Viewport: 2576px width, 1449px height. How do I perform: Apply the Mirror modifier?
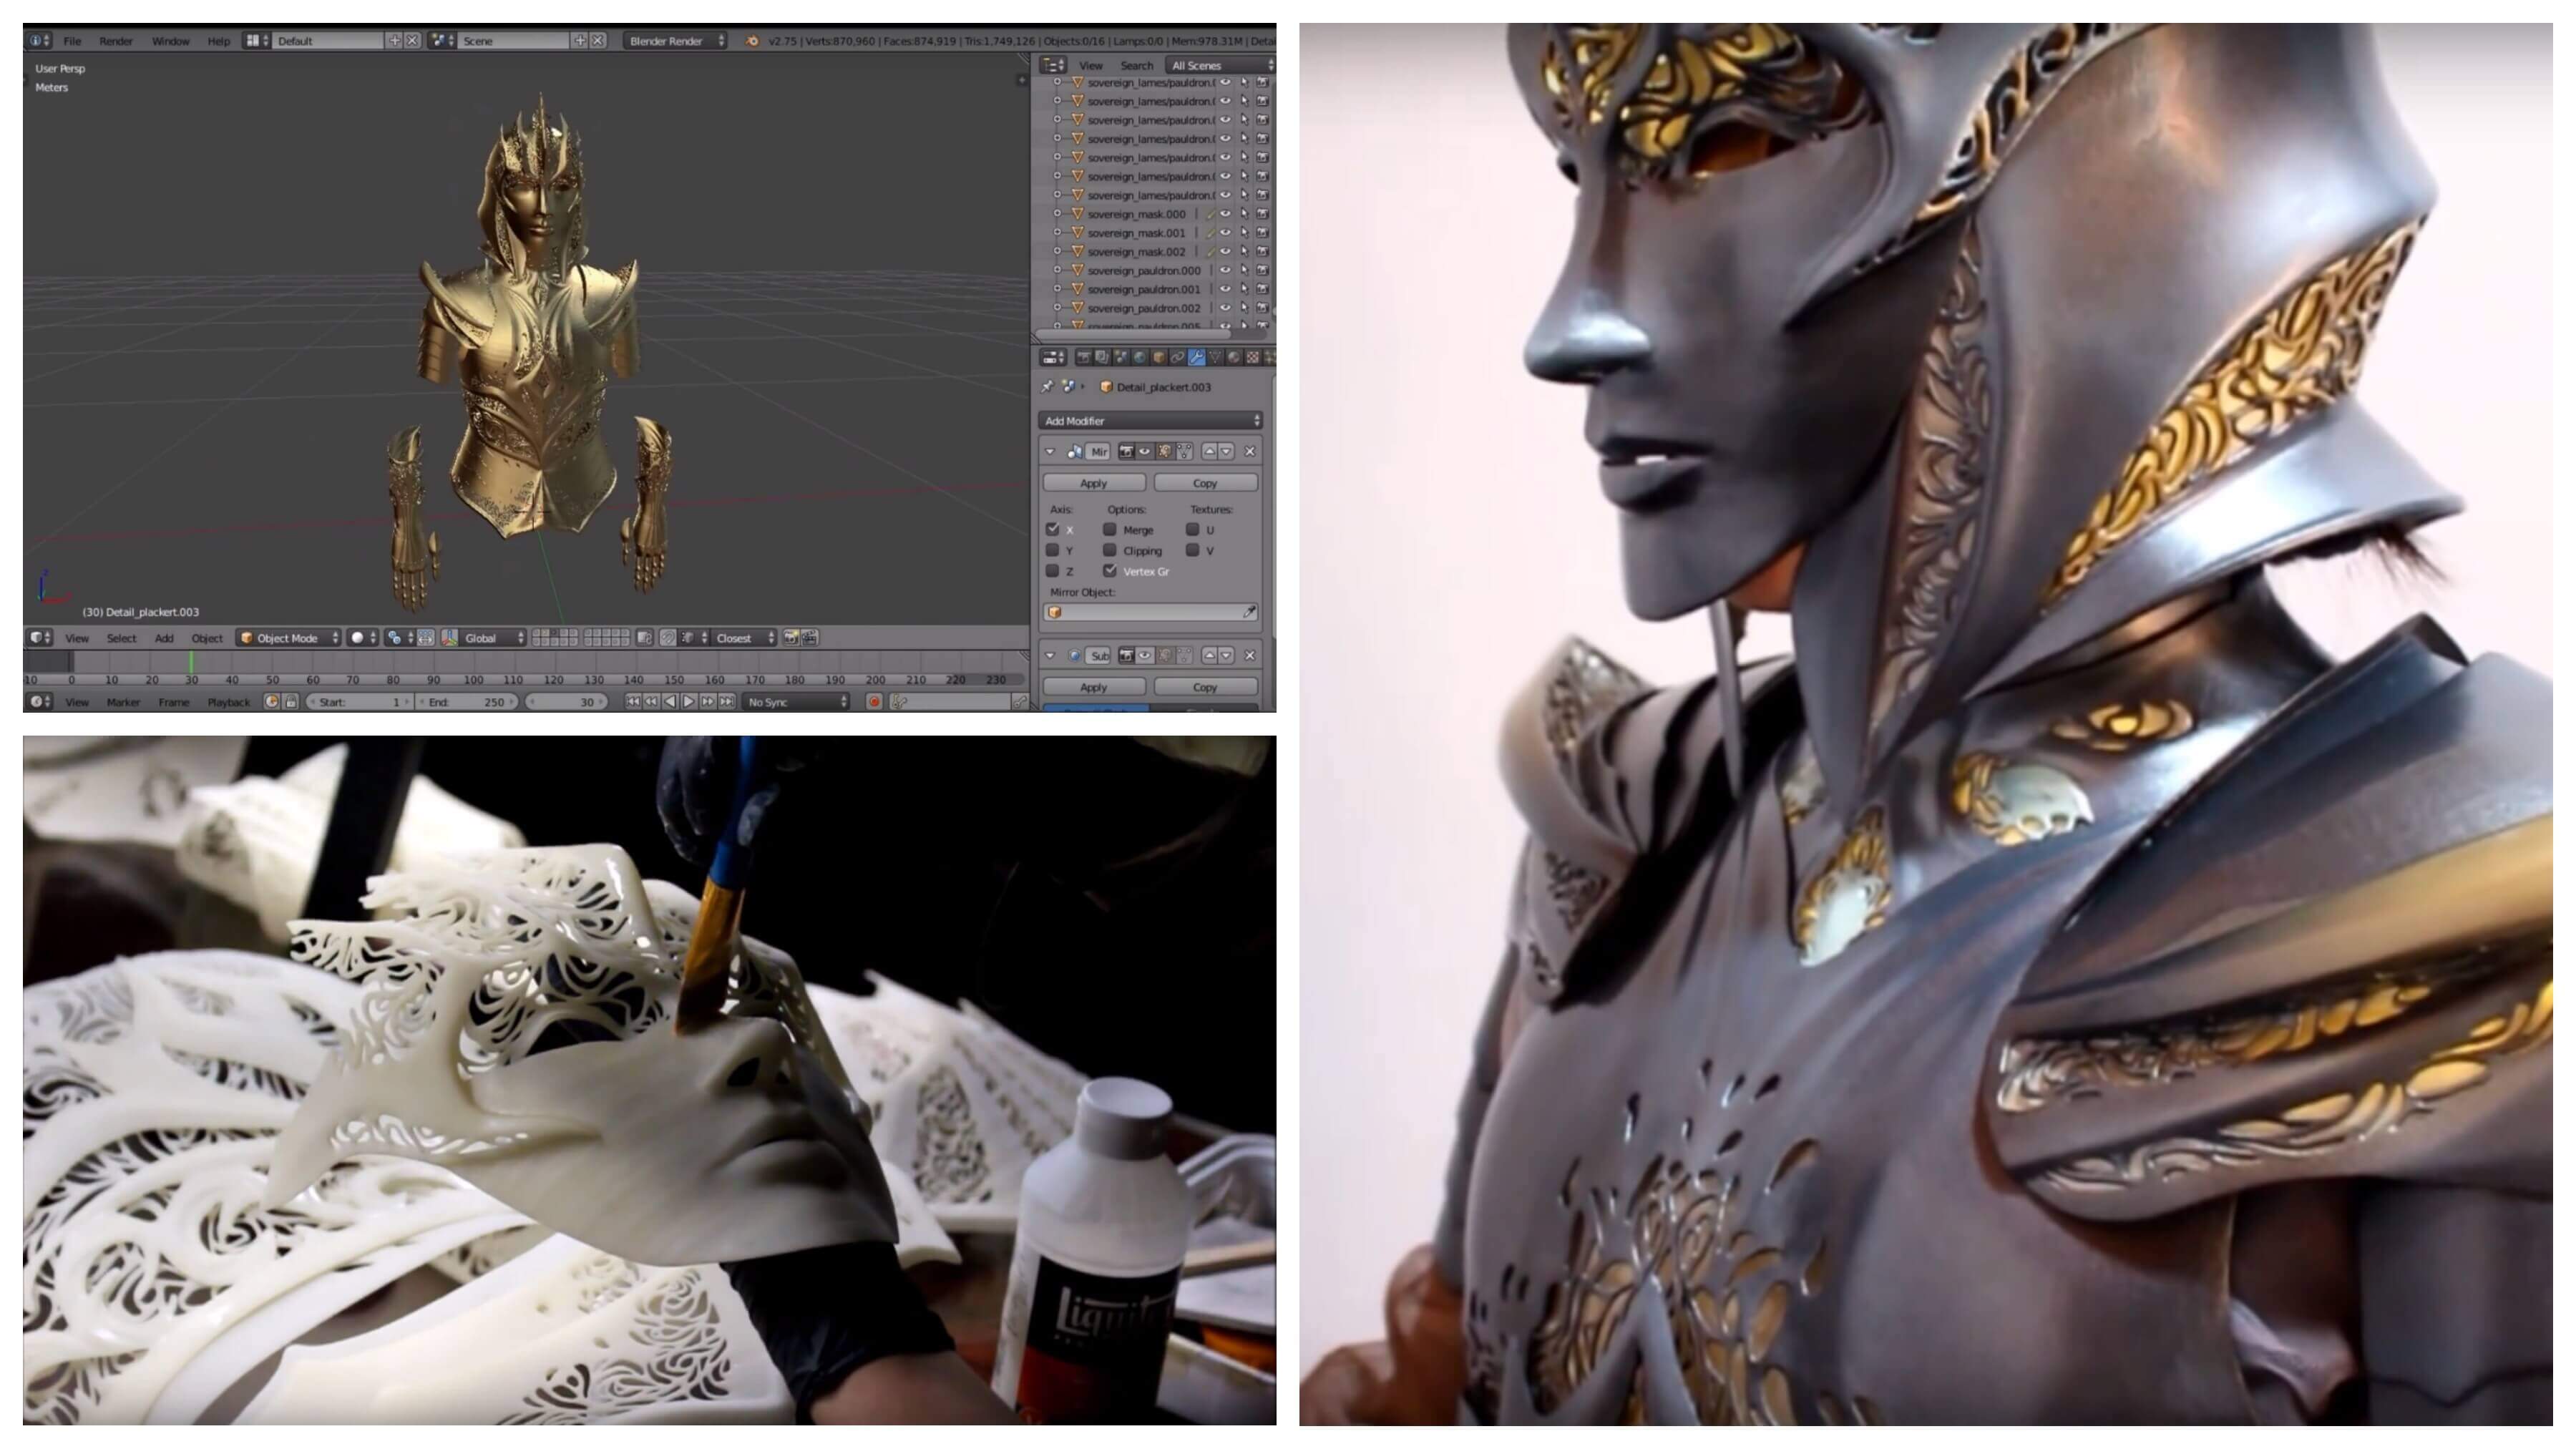[1094, 483]
